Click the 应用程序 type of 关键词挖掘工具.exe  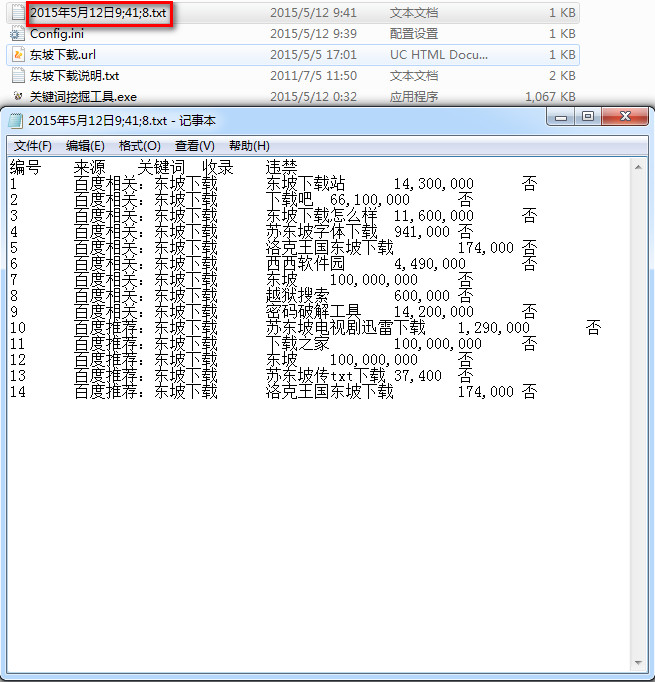[414, 97]
